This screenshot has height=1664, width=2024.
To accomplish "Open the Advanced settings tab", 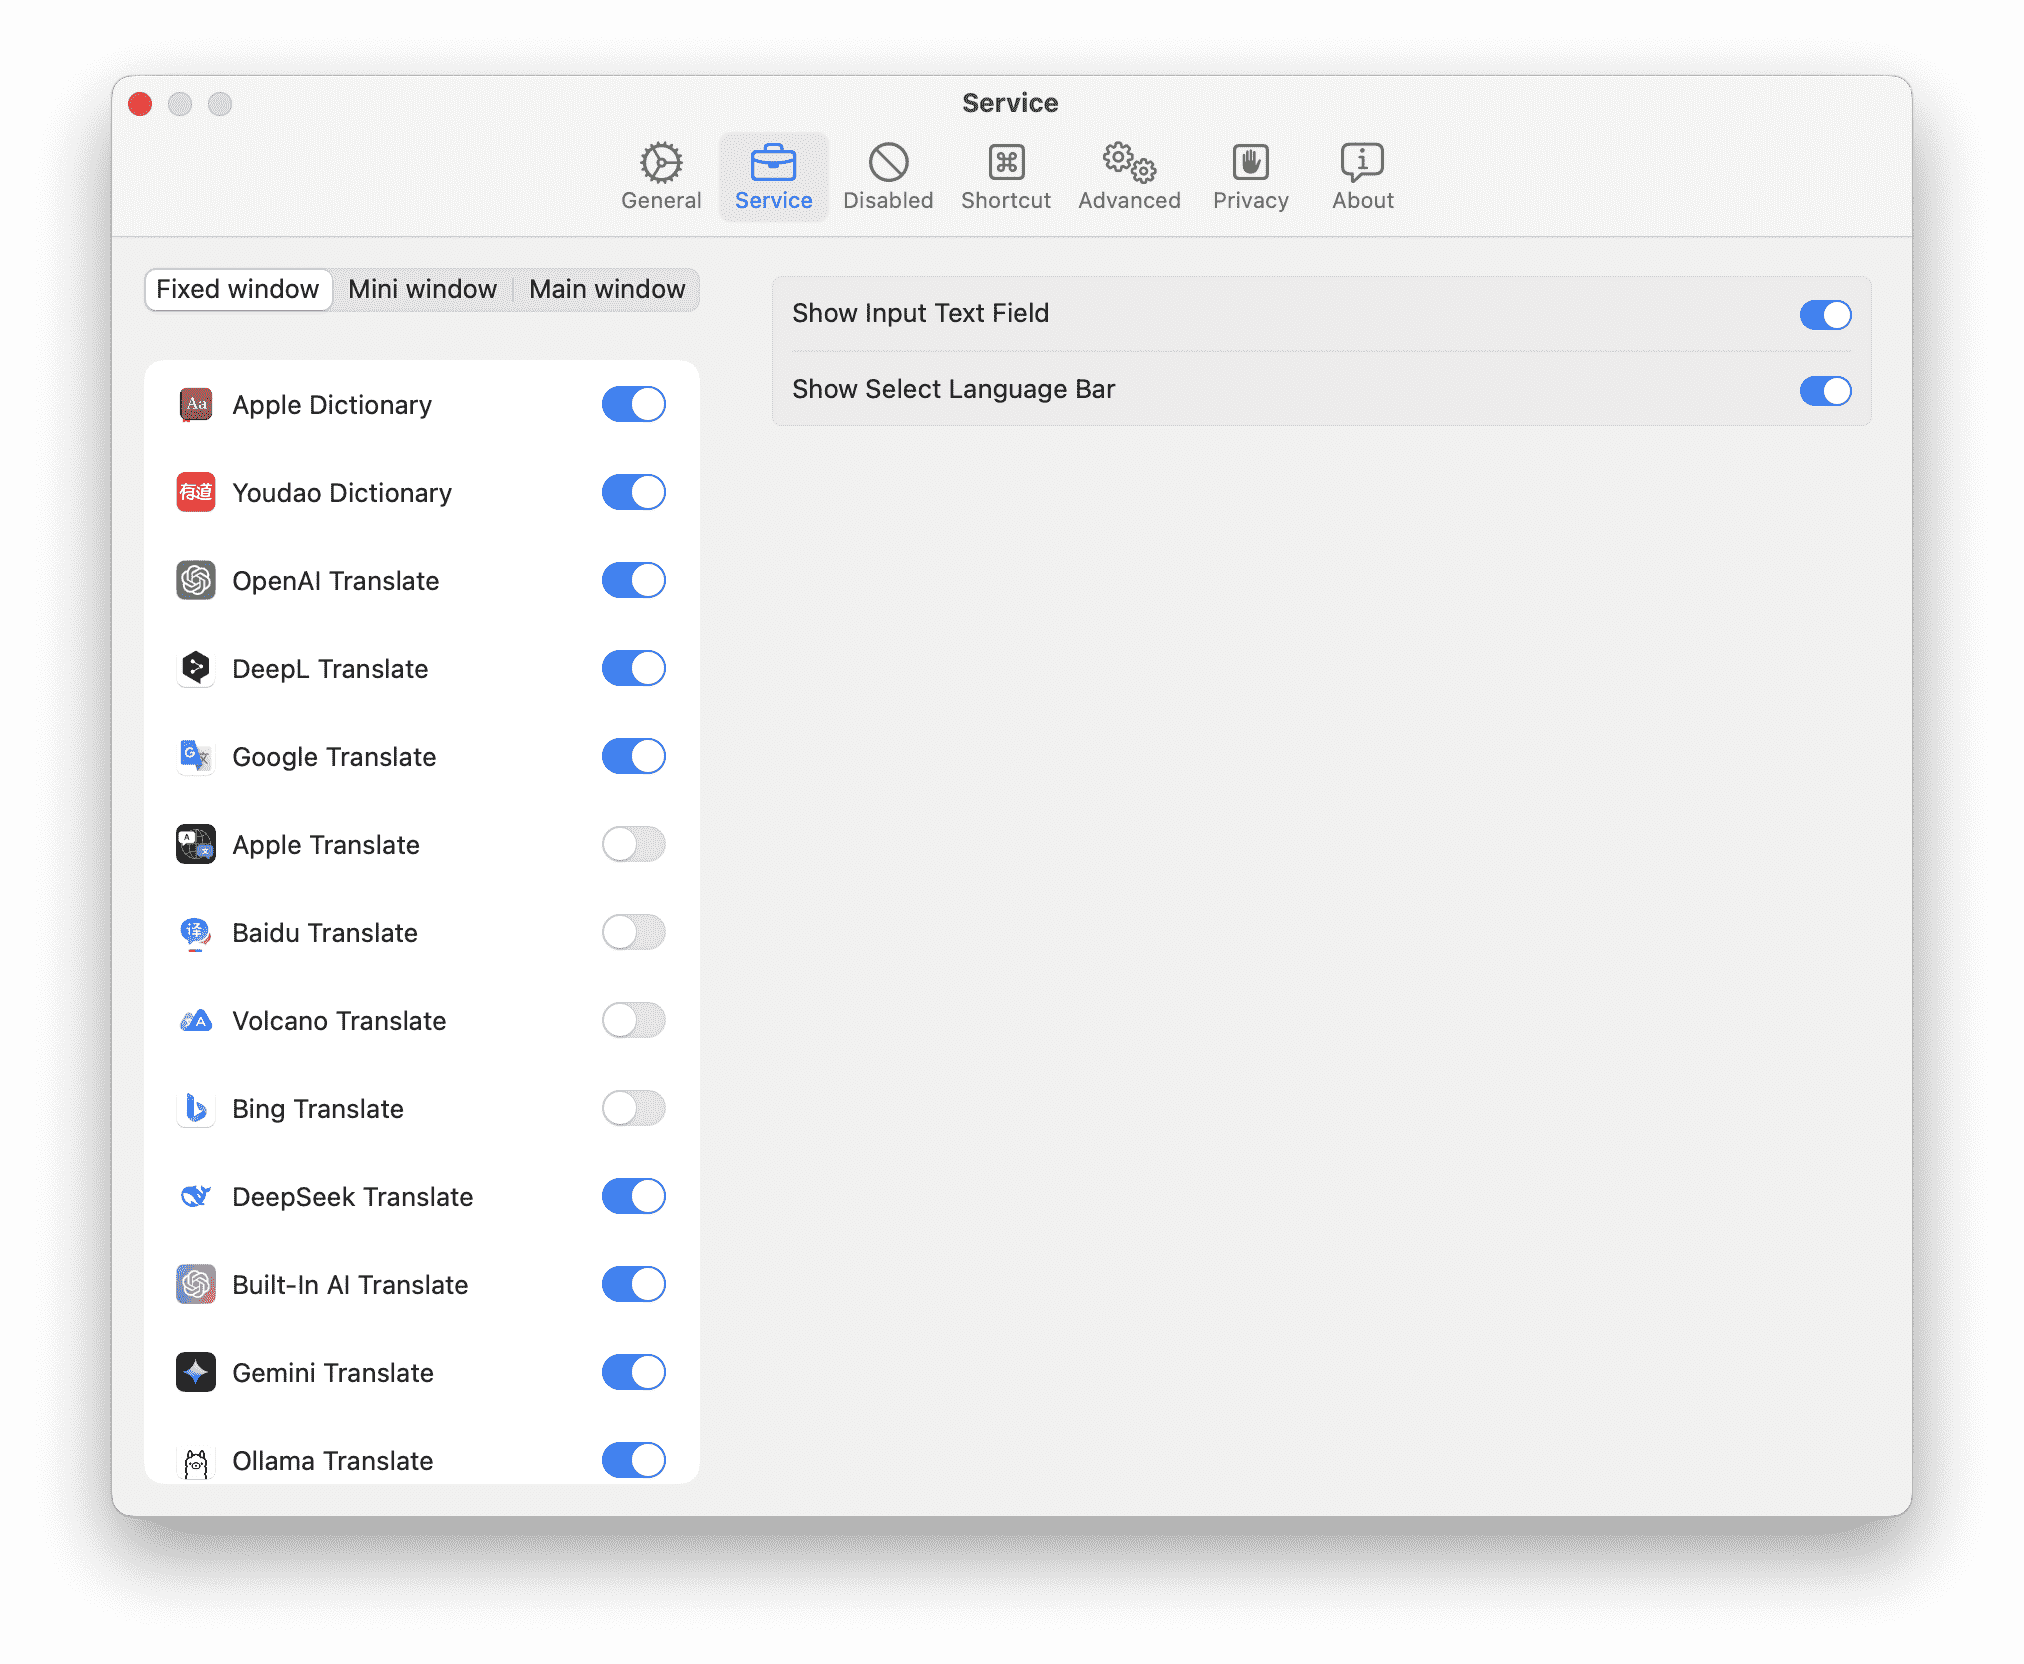I will (1129, 177).
